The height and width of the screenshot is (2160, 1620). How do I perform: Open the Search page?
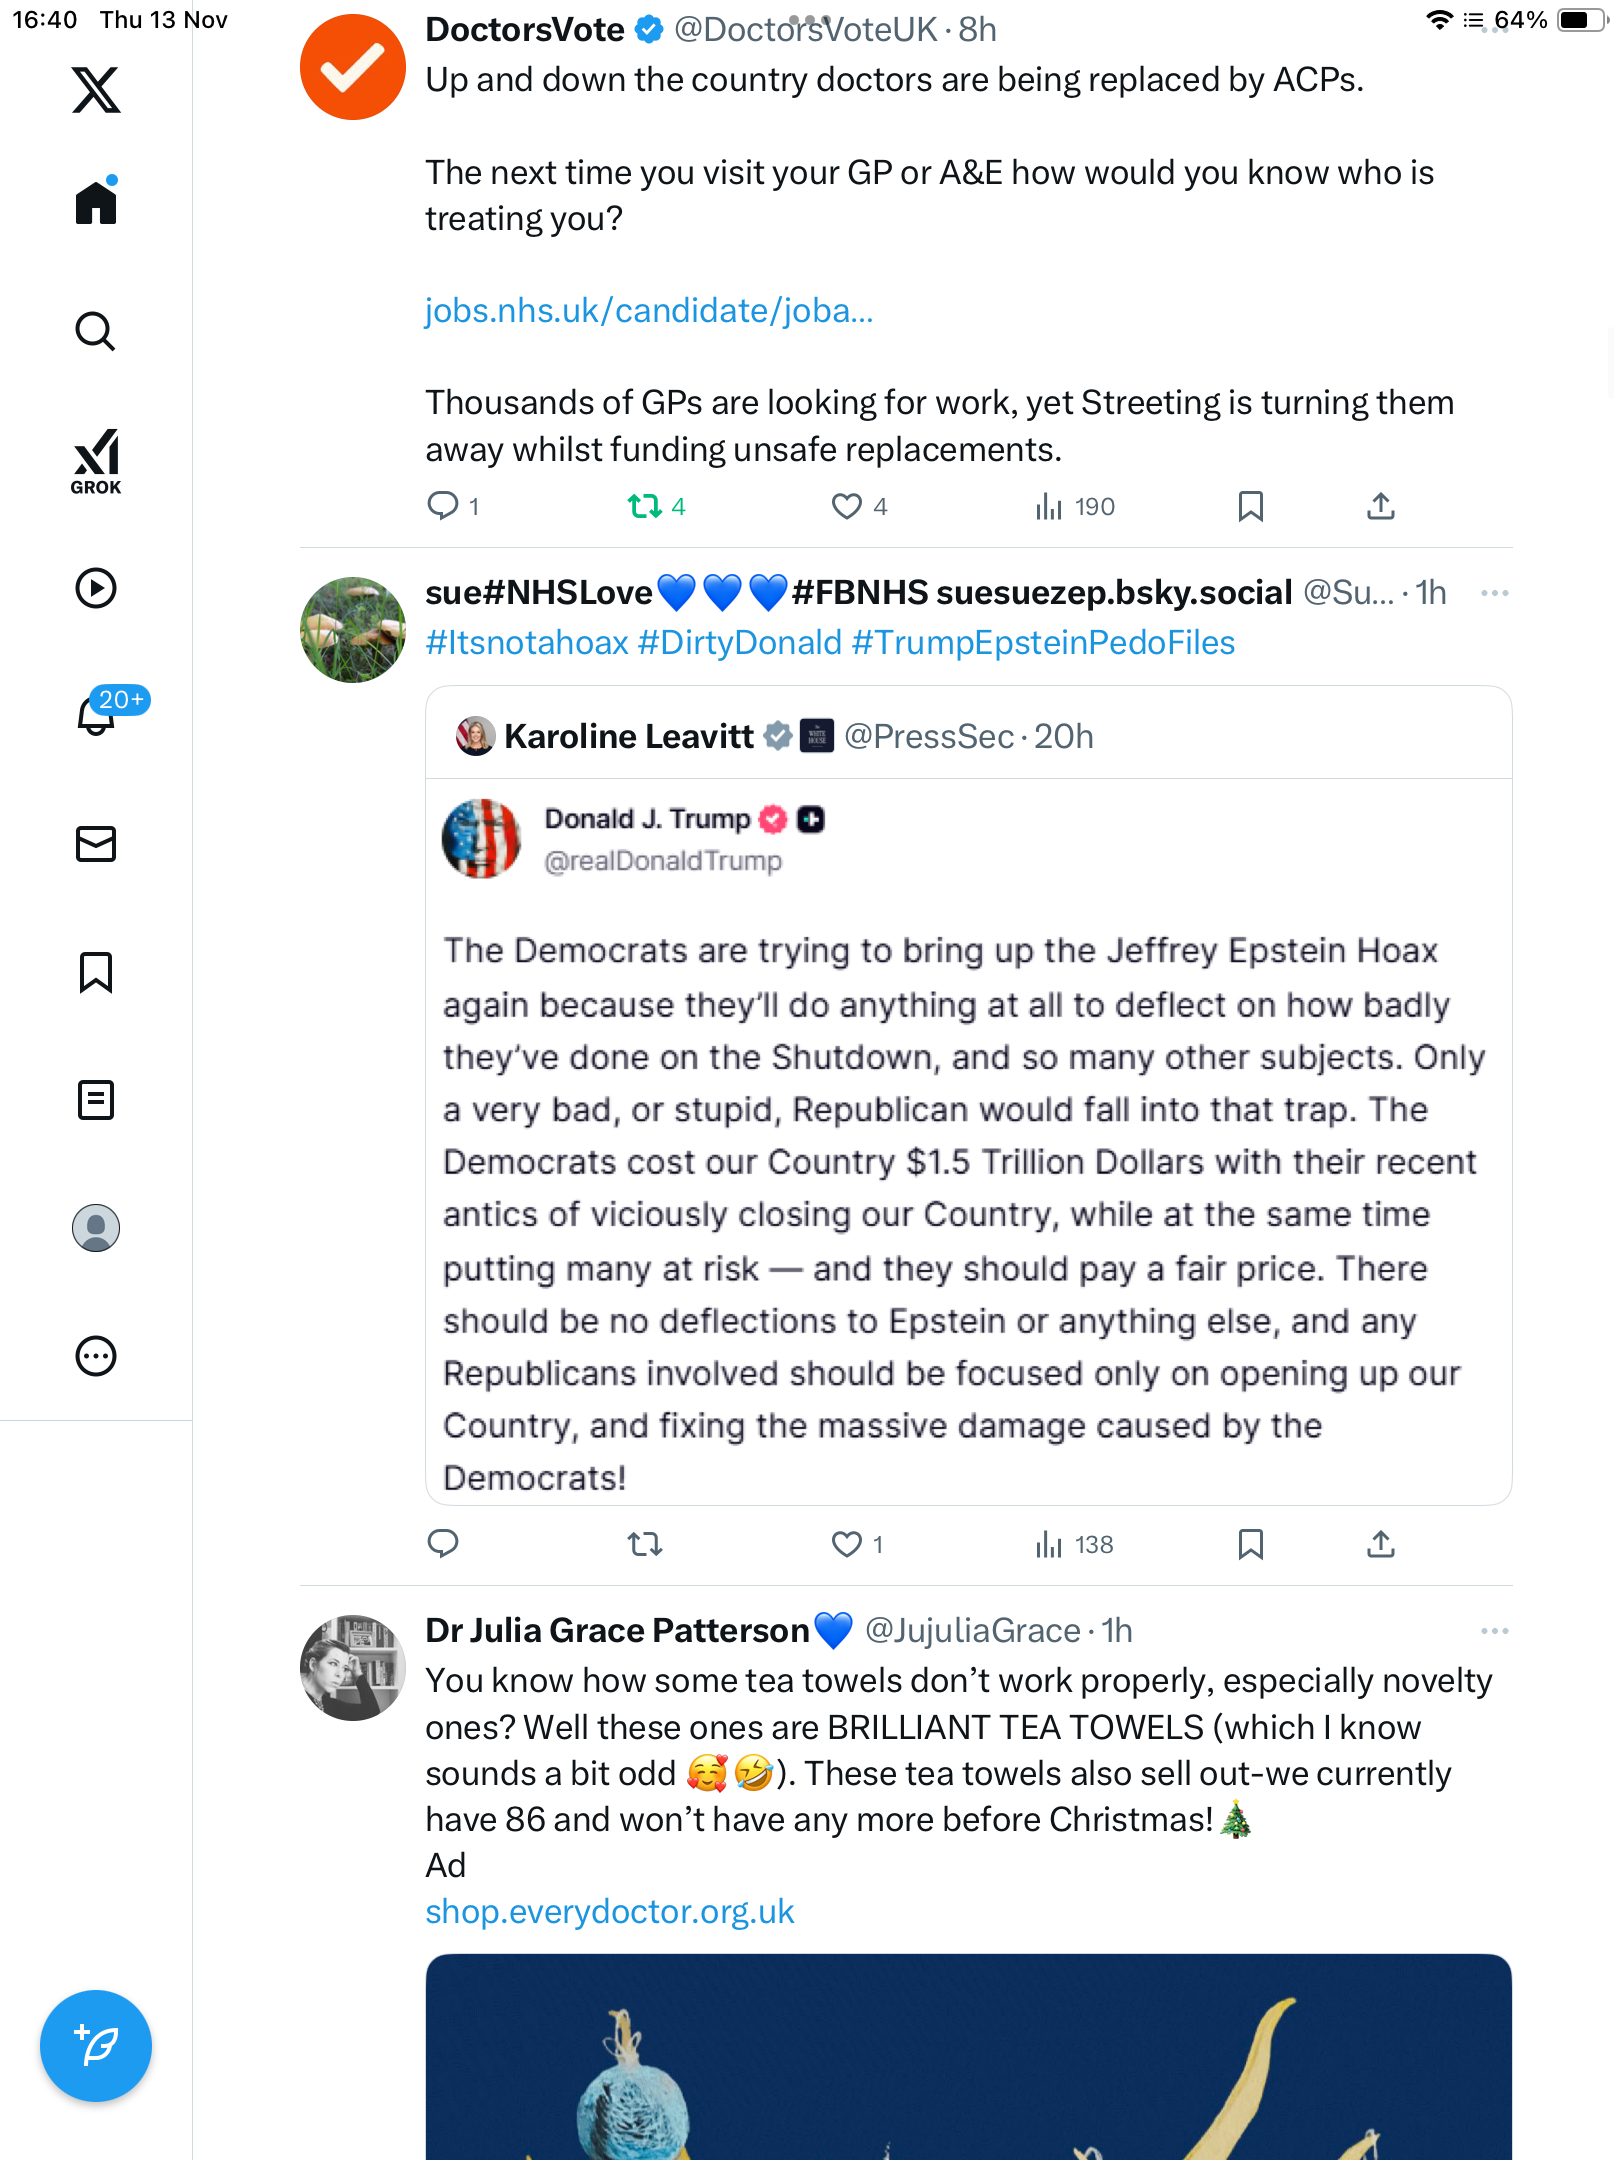pos(96,331)
